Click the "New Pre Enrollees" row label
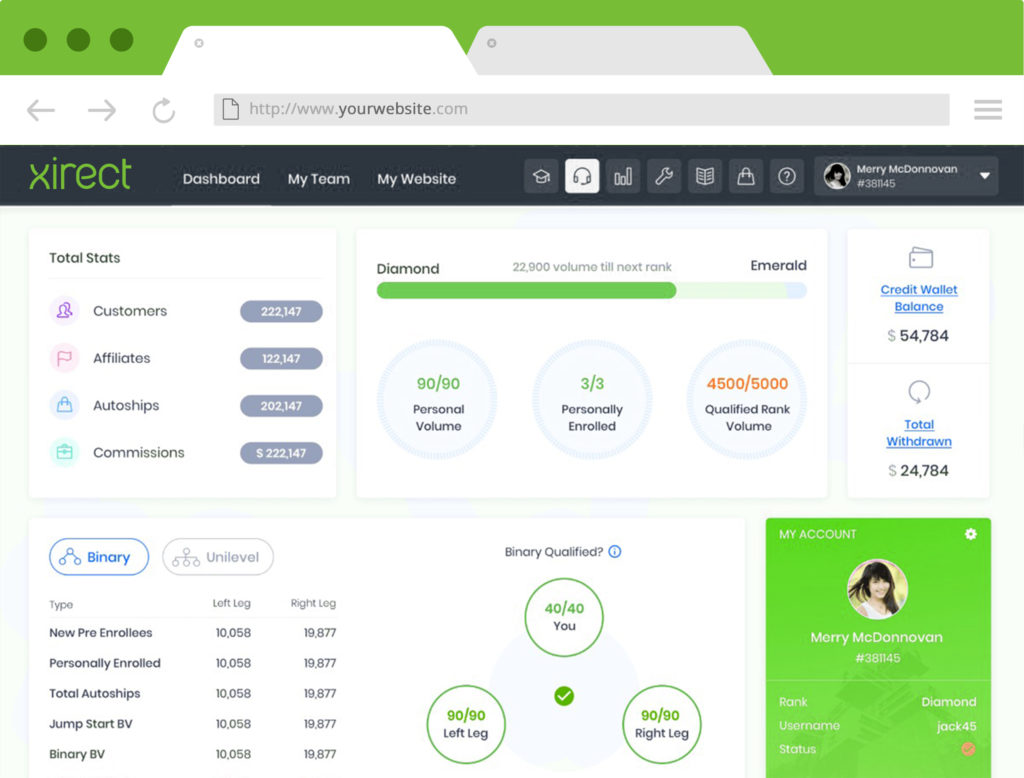 coord(101,632)
